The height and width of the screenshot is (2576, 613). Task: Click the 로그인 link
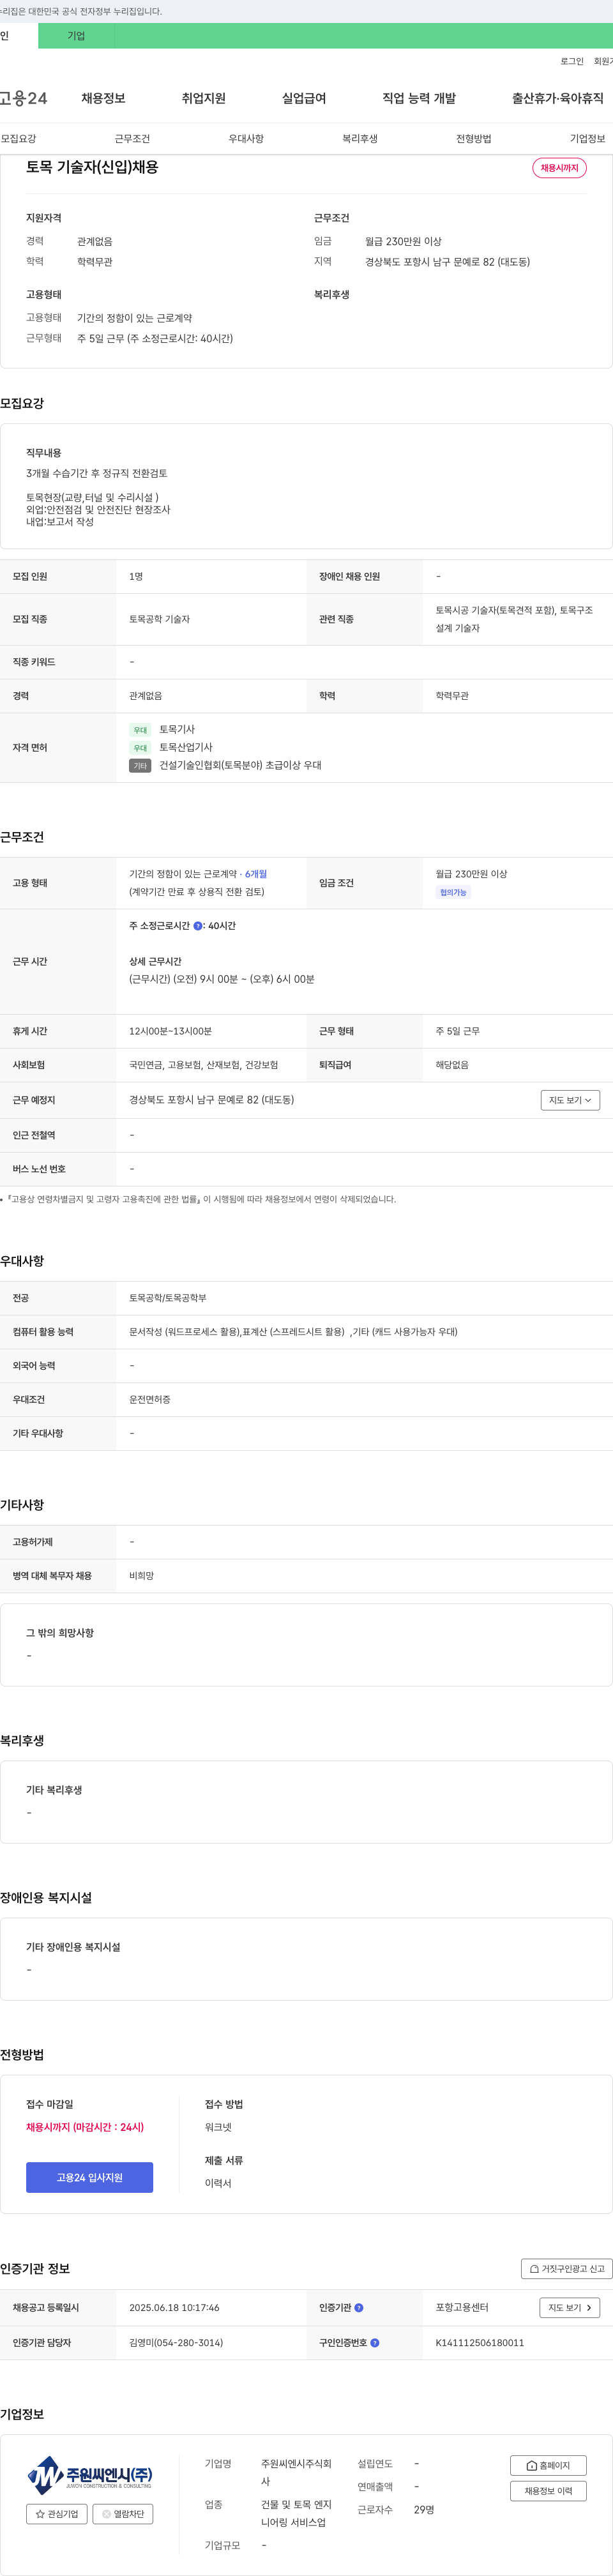[572, 61]
